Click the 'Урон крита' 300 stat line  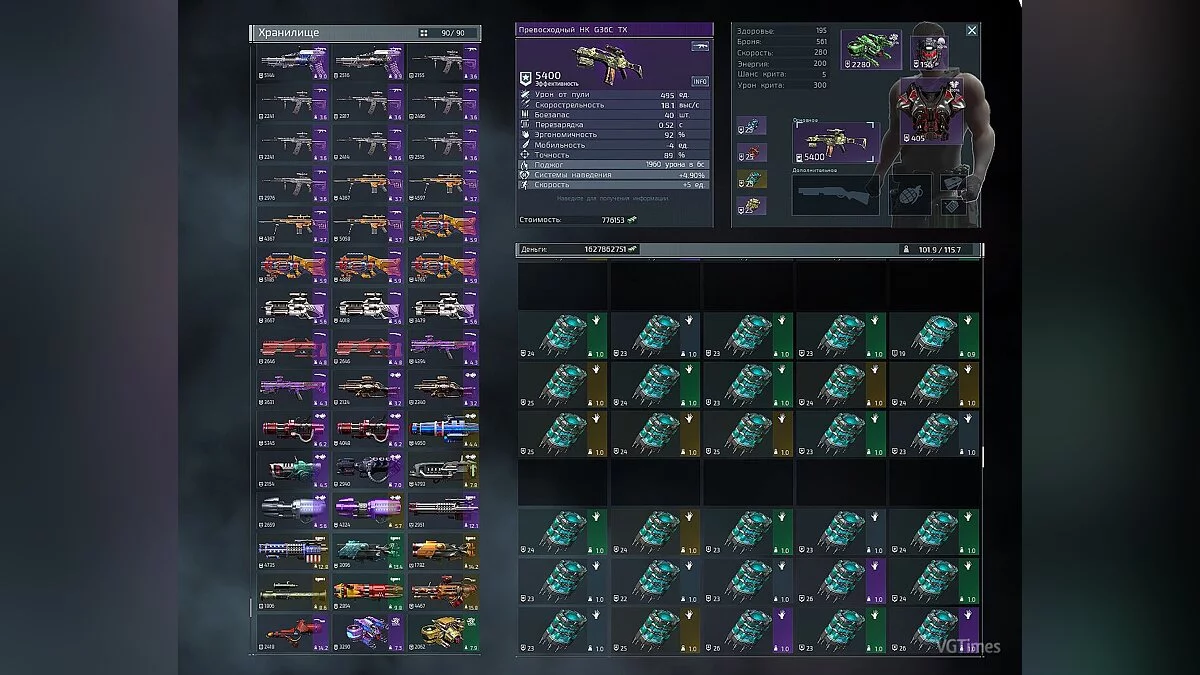[782, 85]
